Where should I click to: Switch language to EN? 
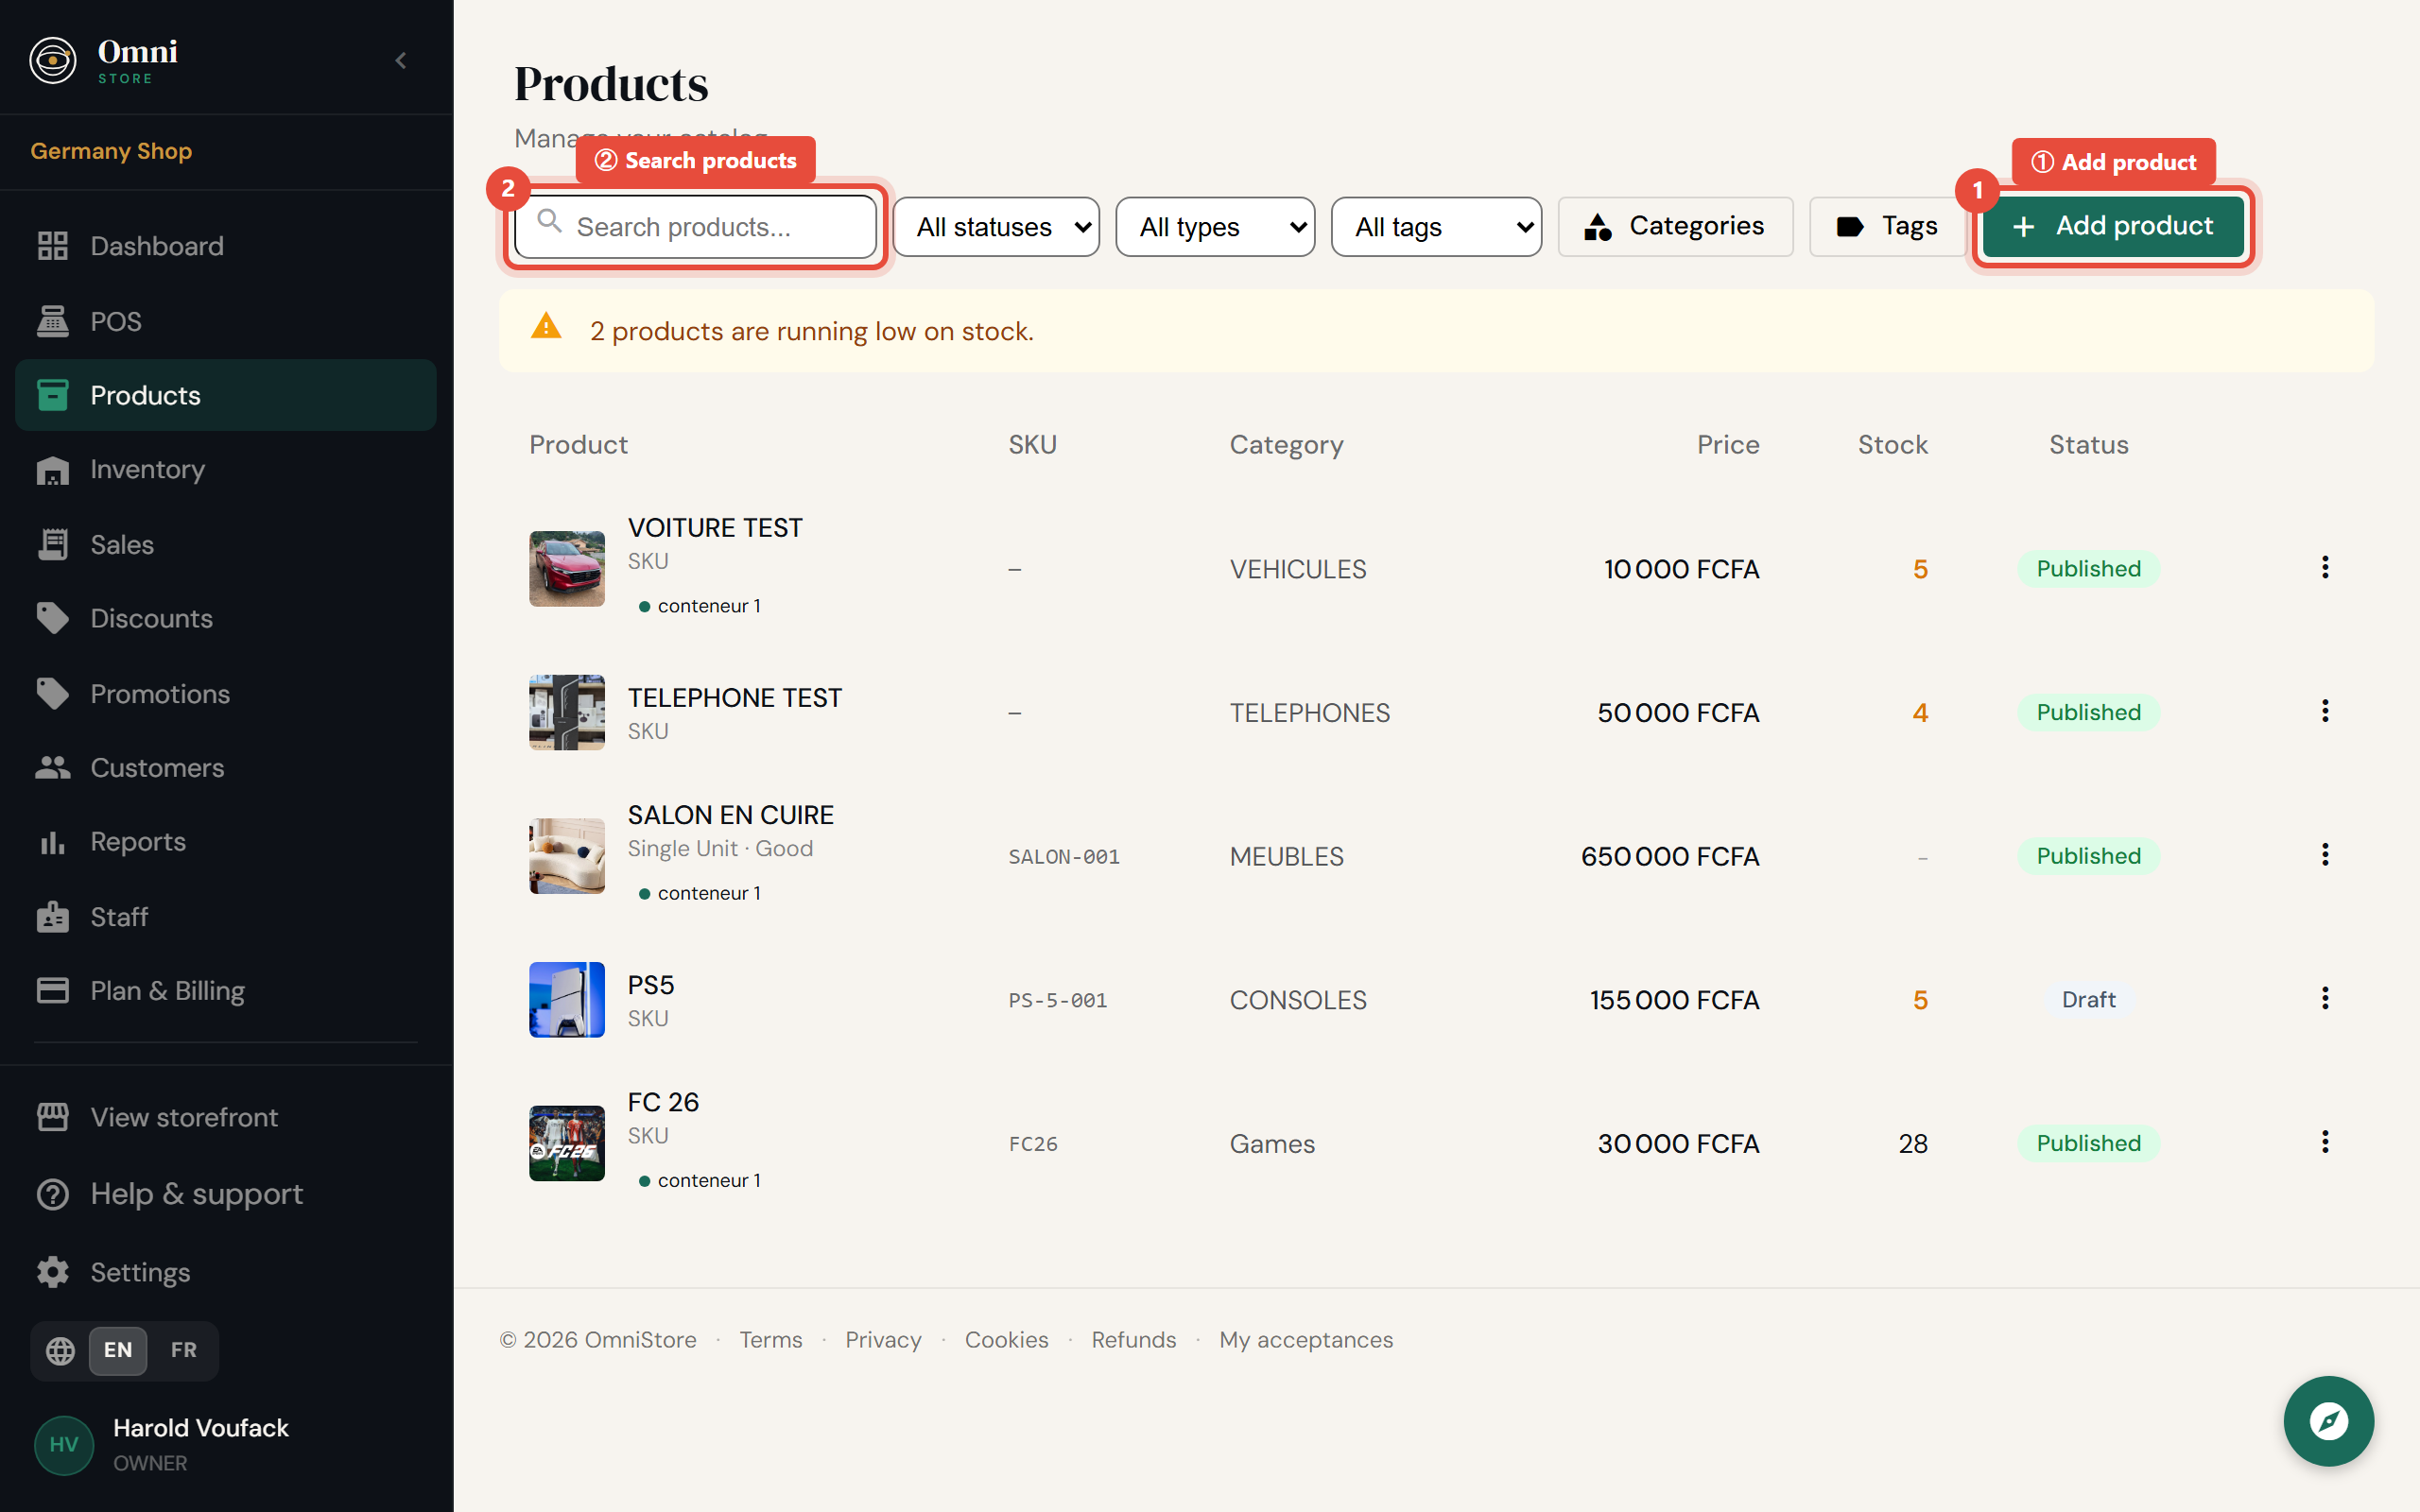(x=118, y=1351)
